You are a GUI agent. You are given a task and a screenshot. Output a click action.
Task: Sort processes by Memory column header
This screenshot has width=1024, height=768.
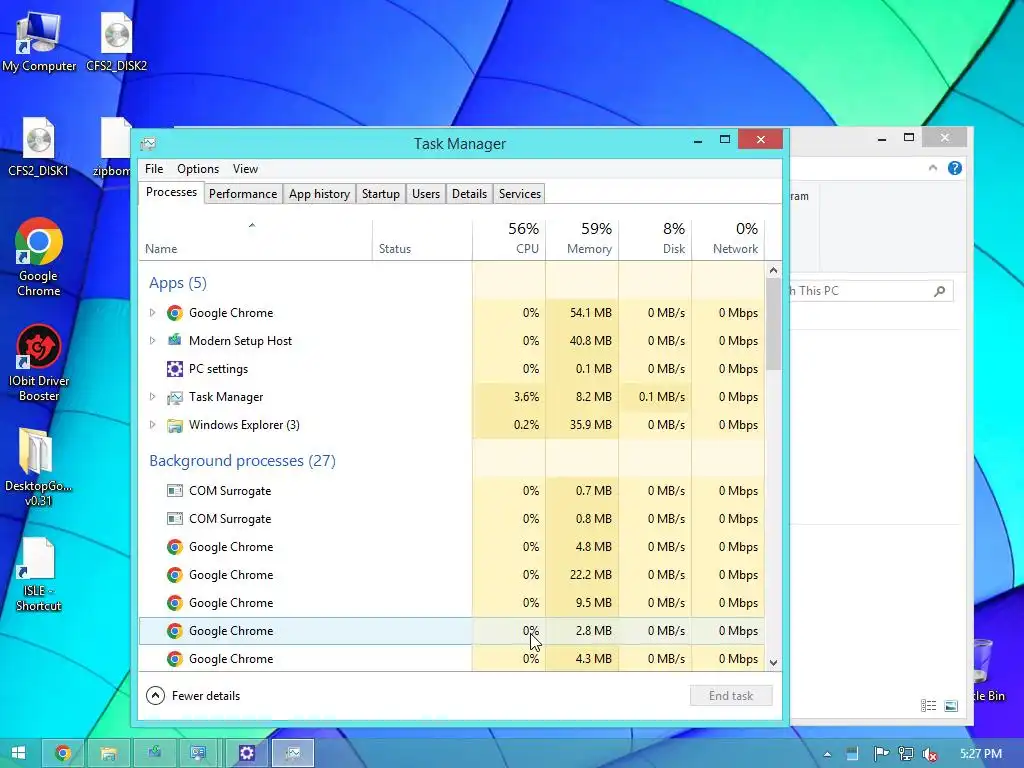pos(582,239)
